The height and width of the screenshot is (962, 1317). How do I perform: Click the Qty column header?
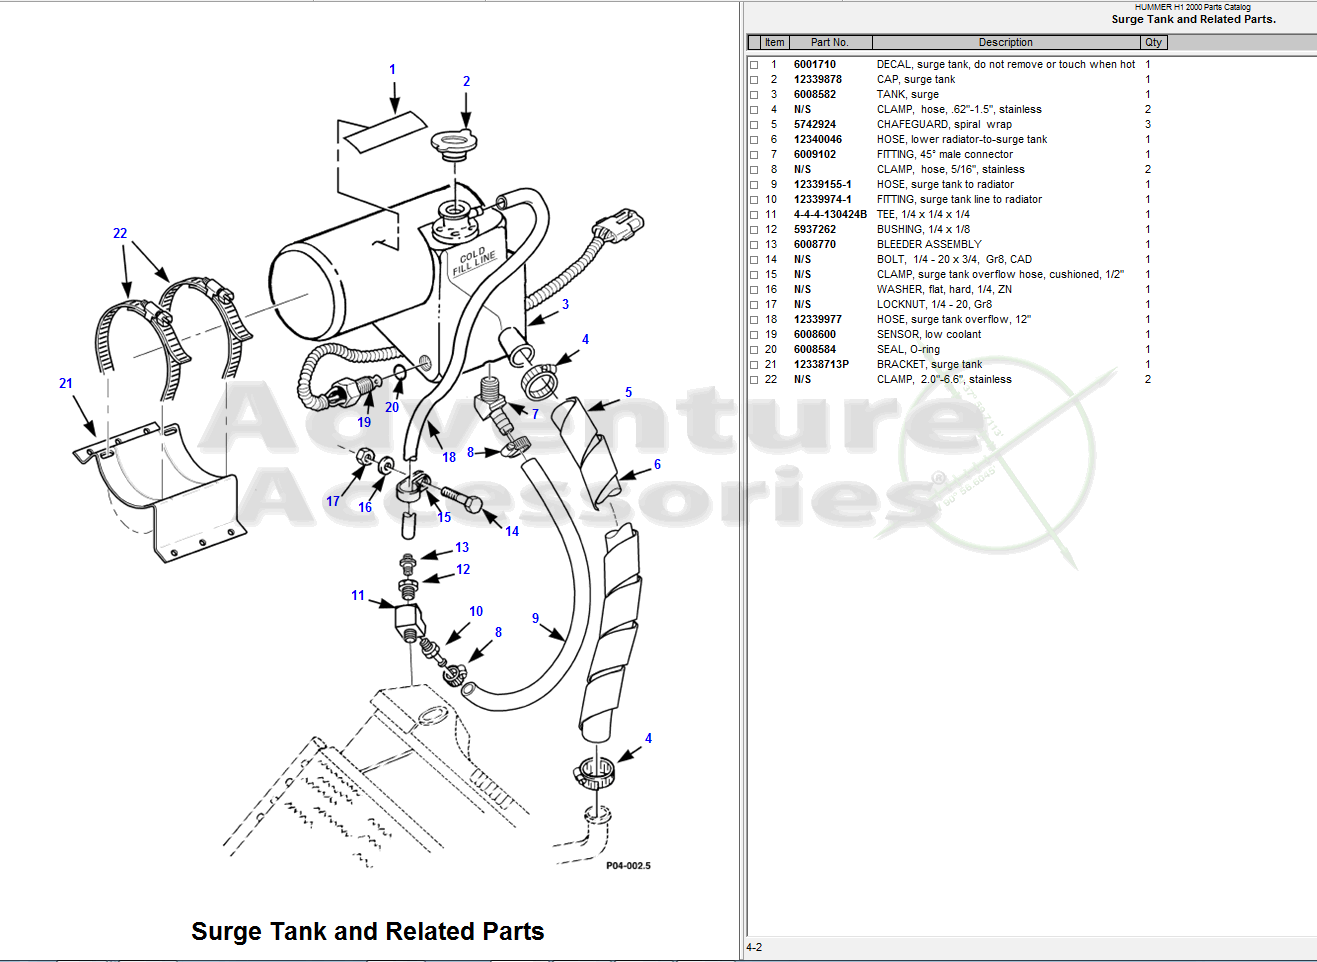[x=1153, y=42]
